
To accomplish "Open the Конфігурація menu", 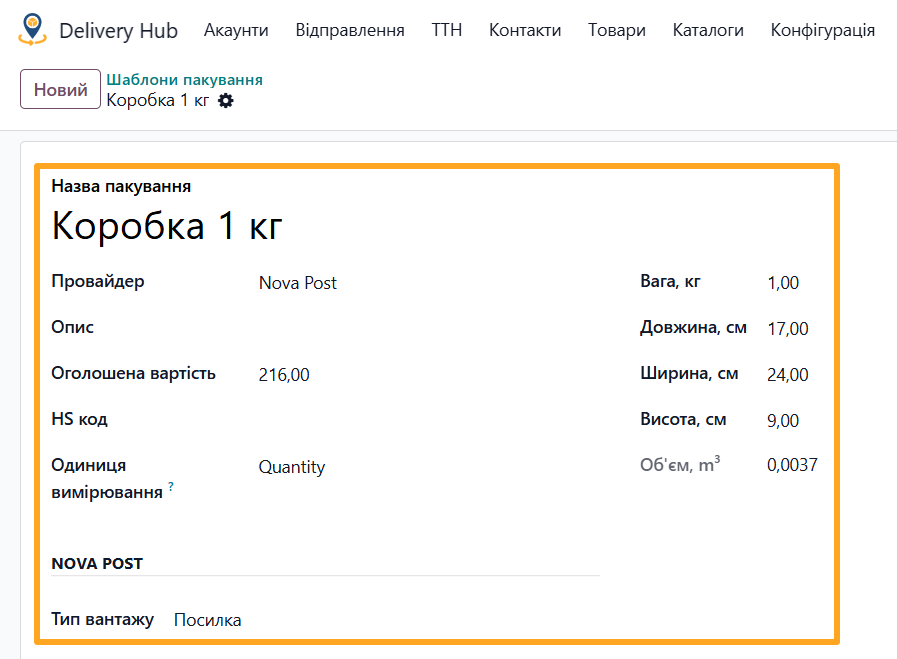I will [823, 30].
